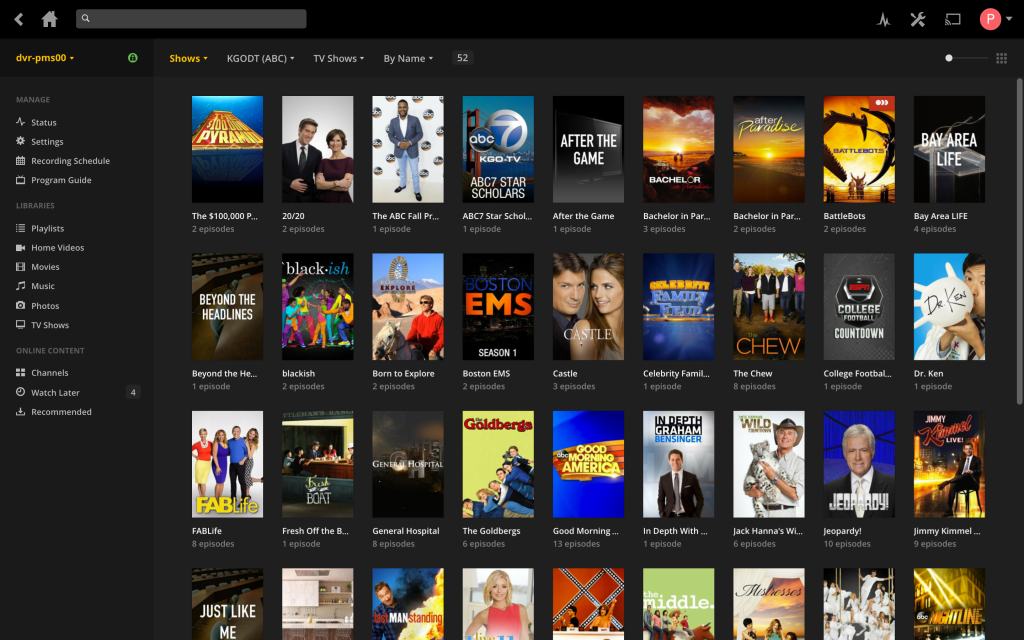Viewport: 1024px width, 640px height.
Task: Open the ABC7 Star Scholars poster
Action: click(498, 149)
